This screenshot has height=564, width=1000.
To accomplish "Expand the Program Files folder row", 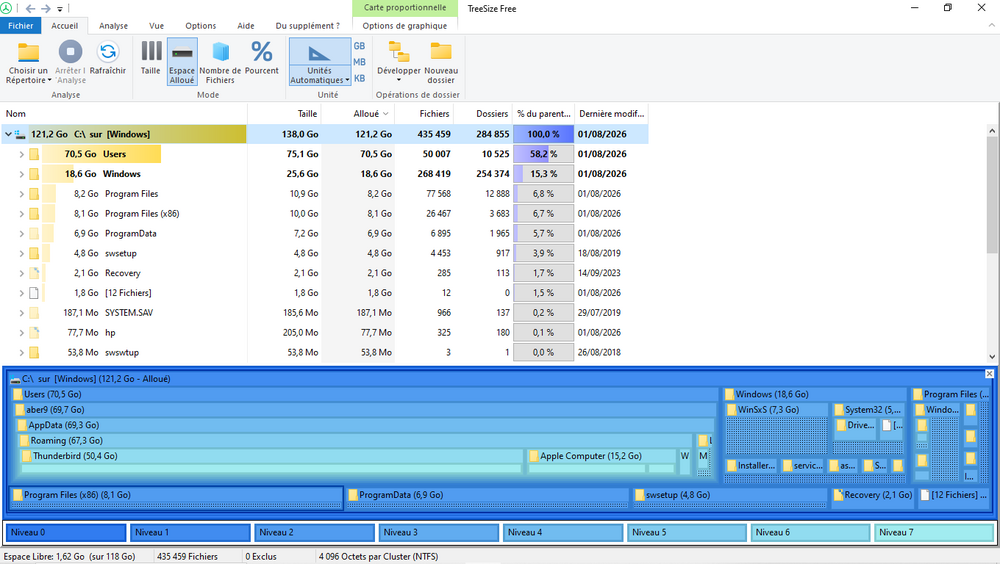I will 22,193.
